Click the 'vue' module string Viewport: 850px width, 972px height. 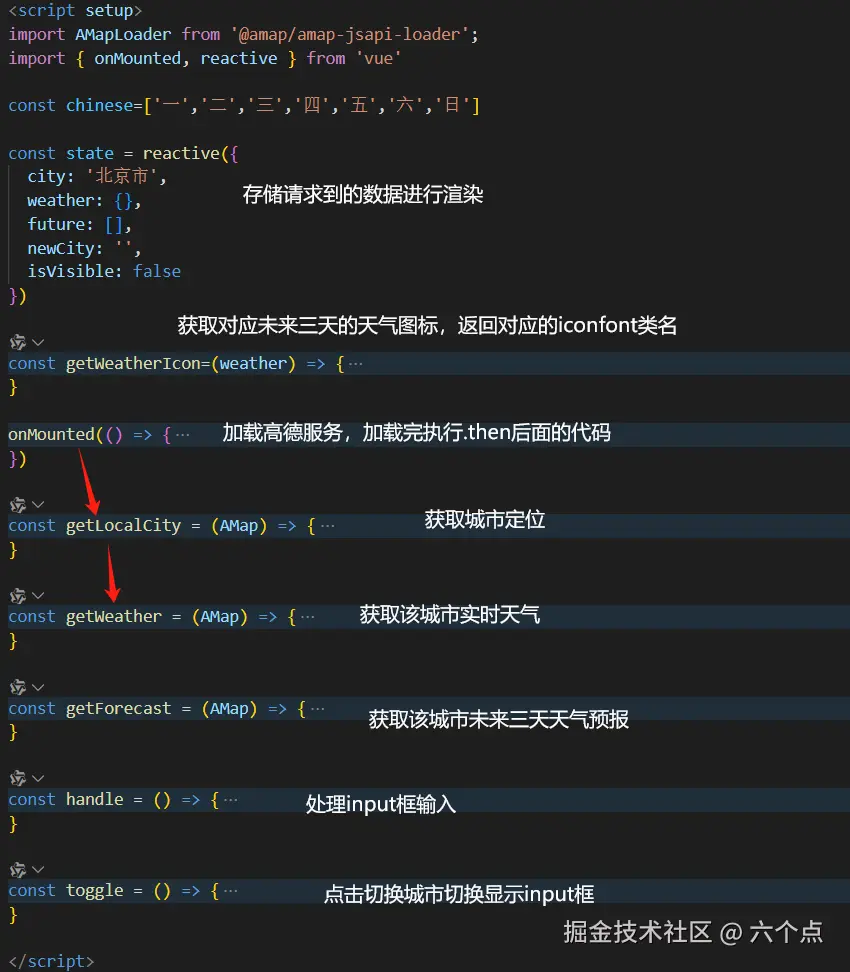378,58
